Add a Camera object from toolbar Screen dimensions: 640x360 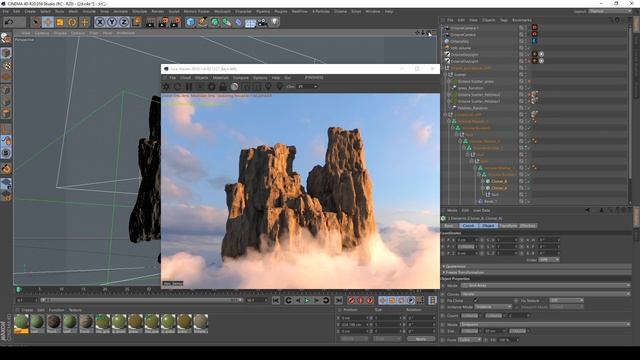coord(262,22)
